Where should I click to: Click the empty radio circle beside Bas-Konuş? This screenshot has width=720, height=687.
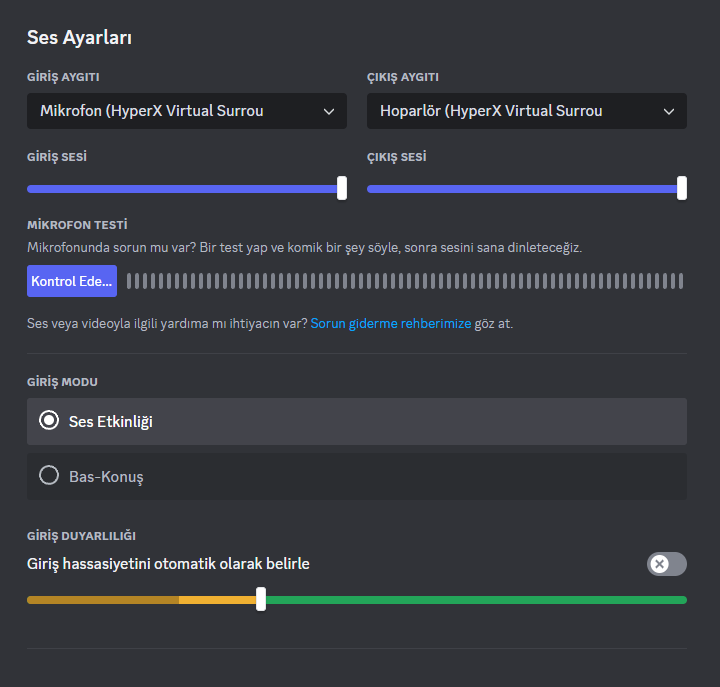(49, 476)
